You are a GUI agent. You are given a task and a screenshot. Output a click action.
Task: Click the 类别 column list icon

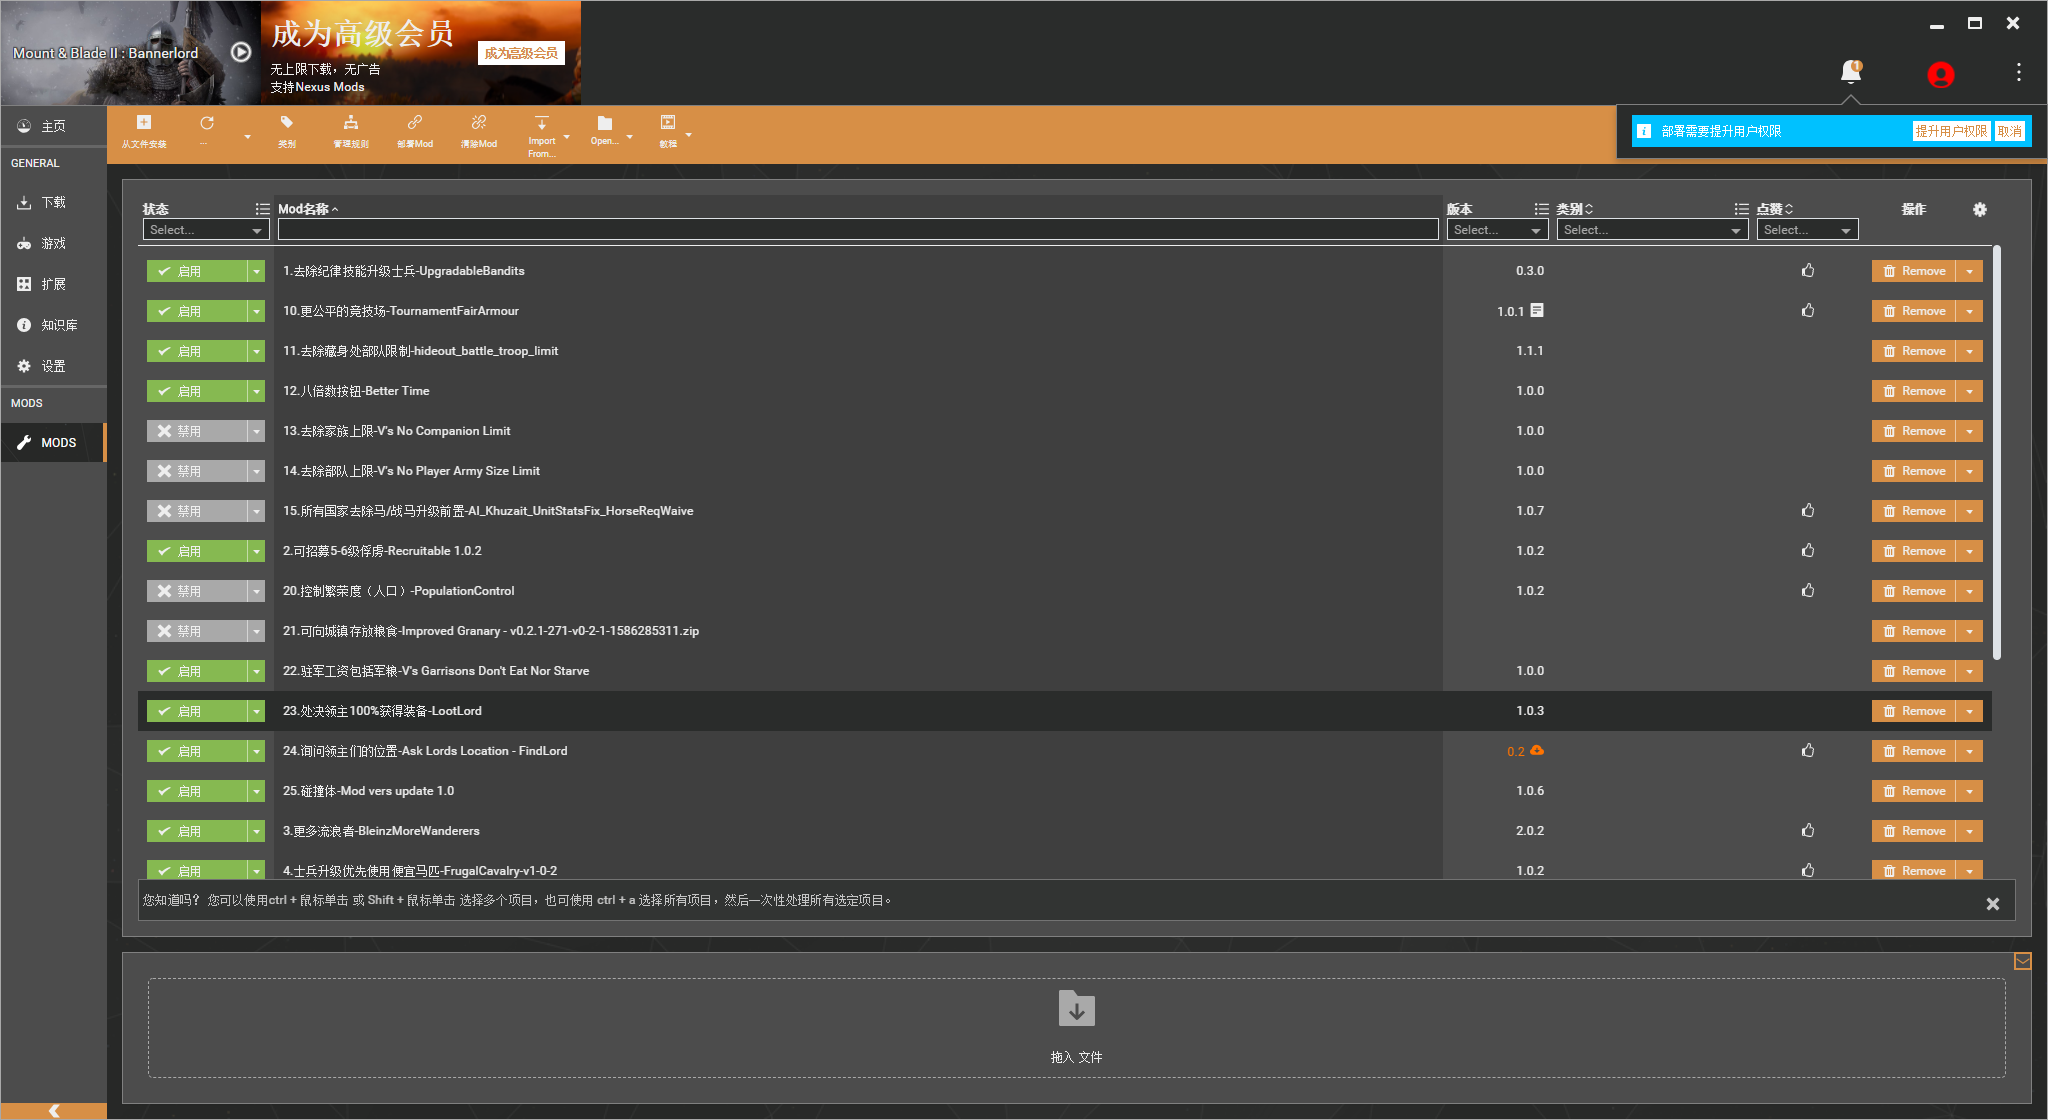(1741, 209)
